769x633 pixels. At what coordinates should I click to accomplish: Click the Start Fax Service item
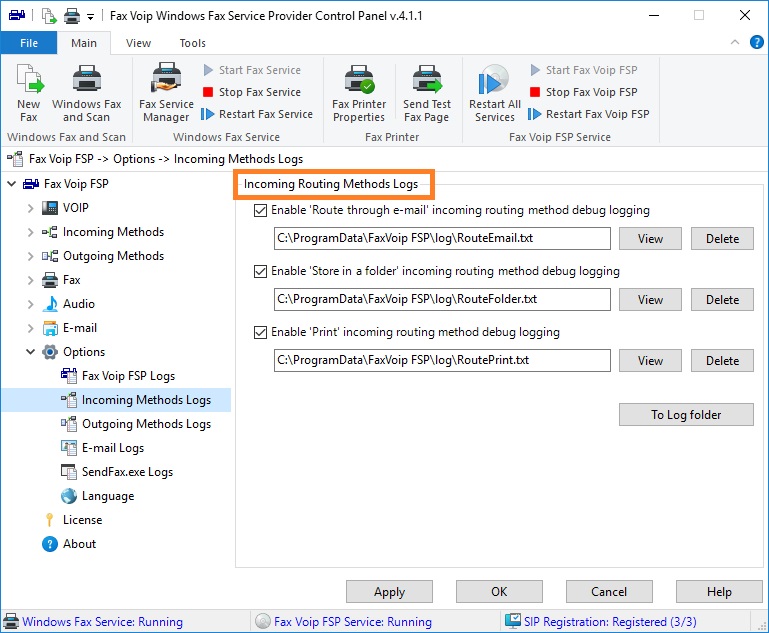[252, 70]
